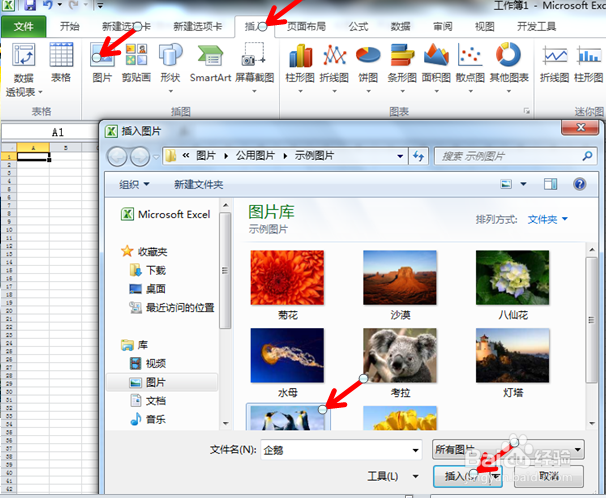Click the Cancel (取消) button

coord(549,476)
